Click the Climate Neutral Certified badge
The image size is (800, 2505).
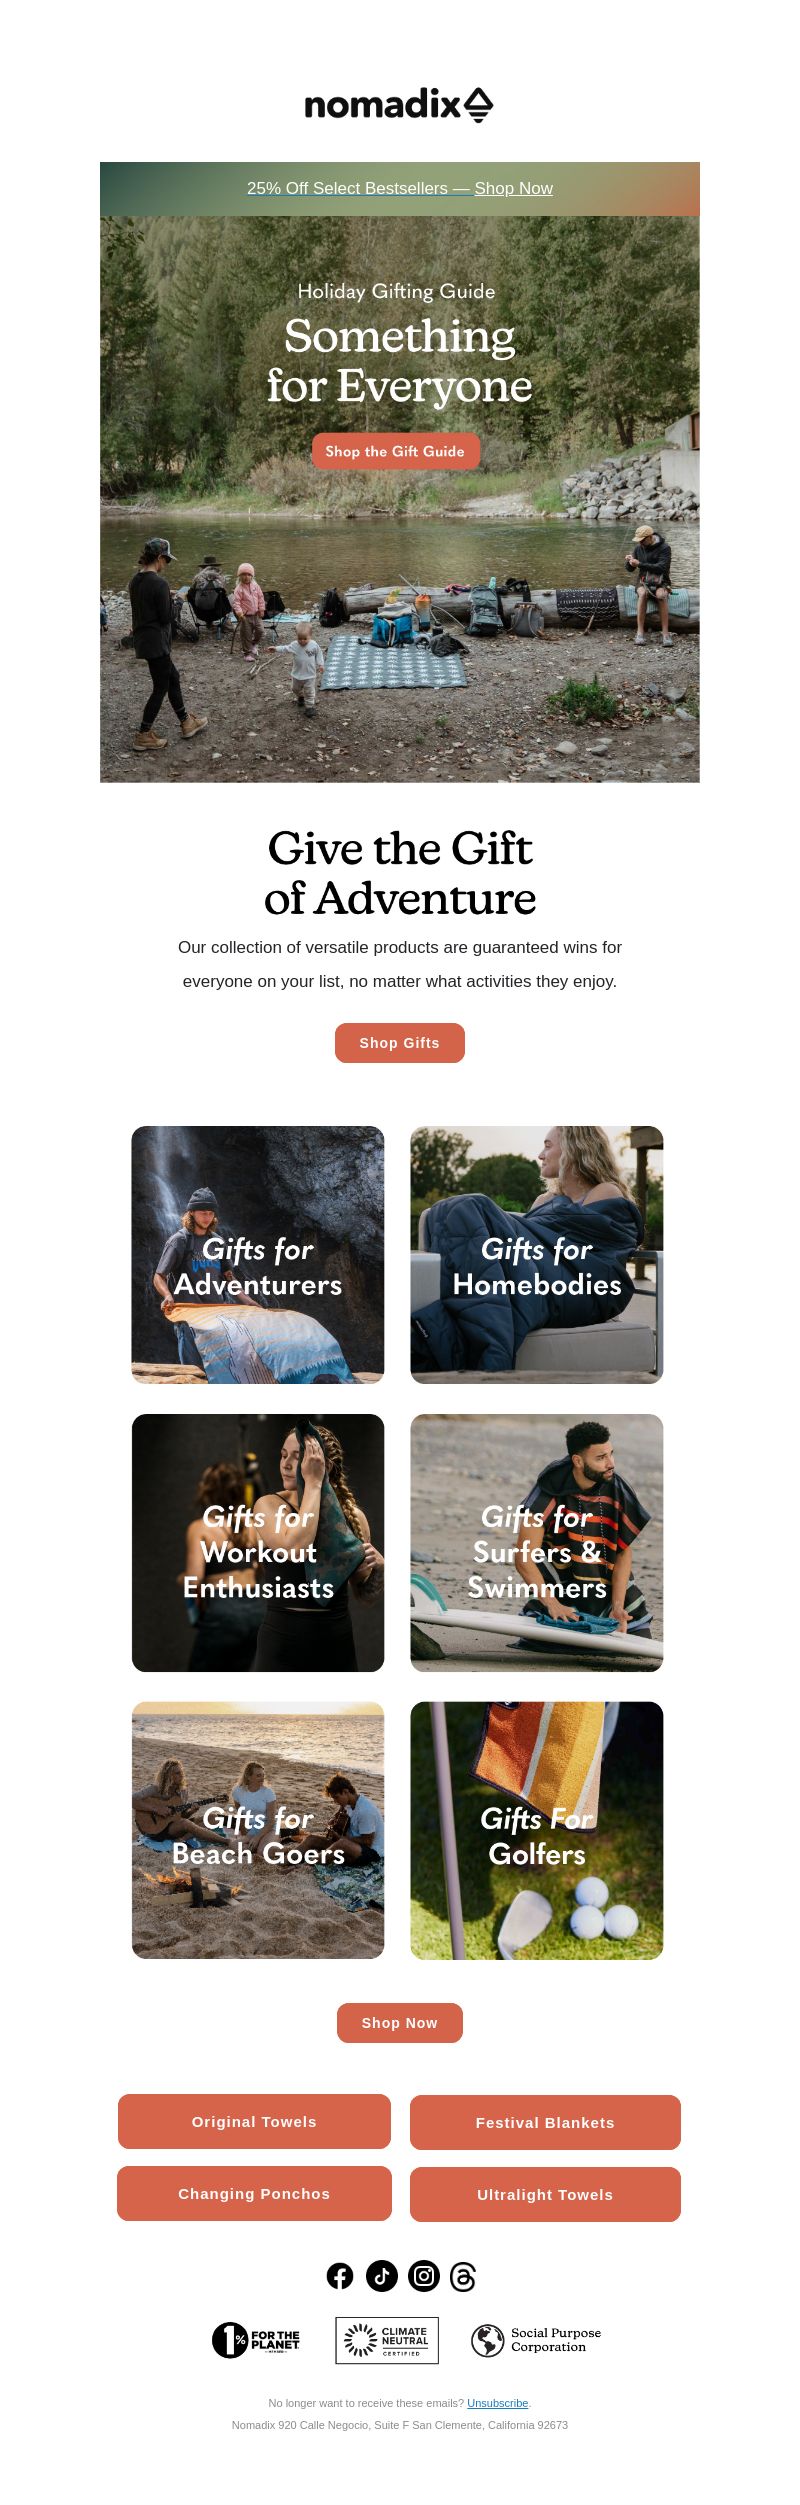[x=387, y=2340]
